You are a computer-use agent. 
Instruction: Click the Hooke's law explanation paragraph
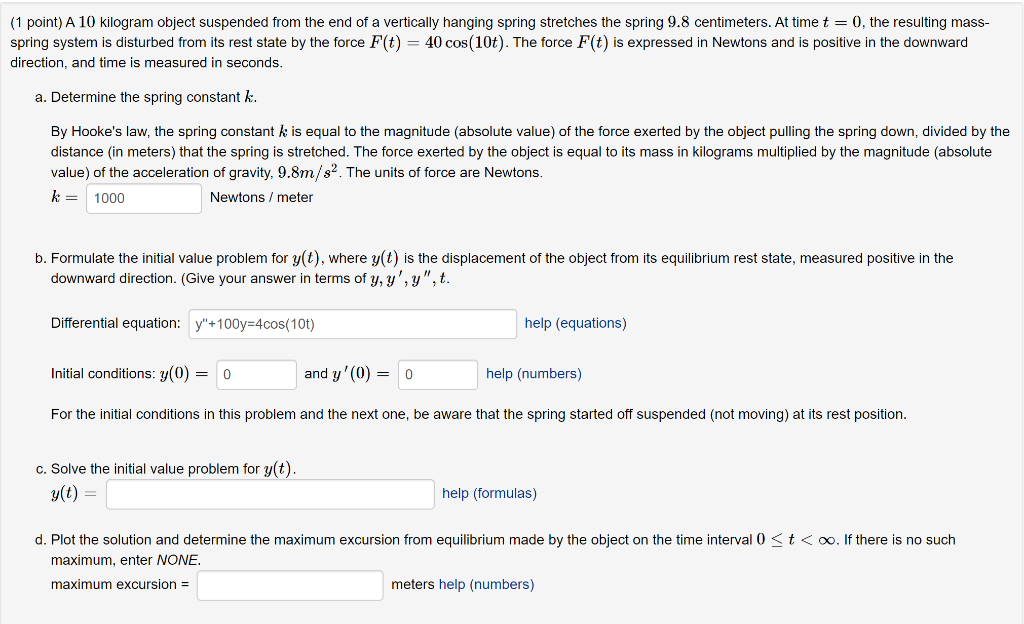500,150
